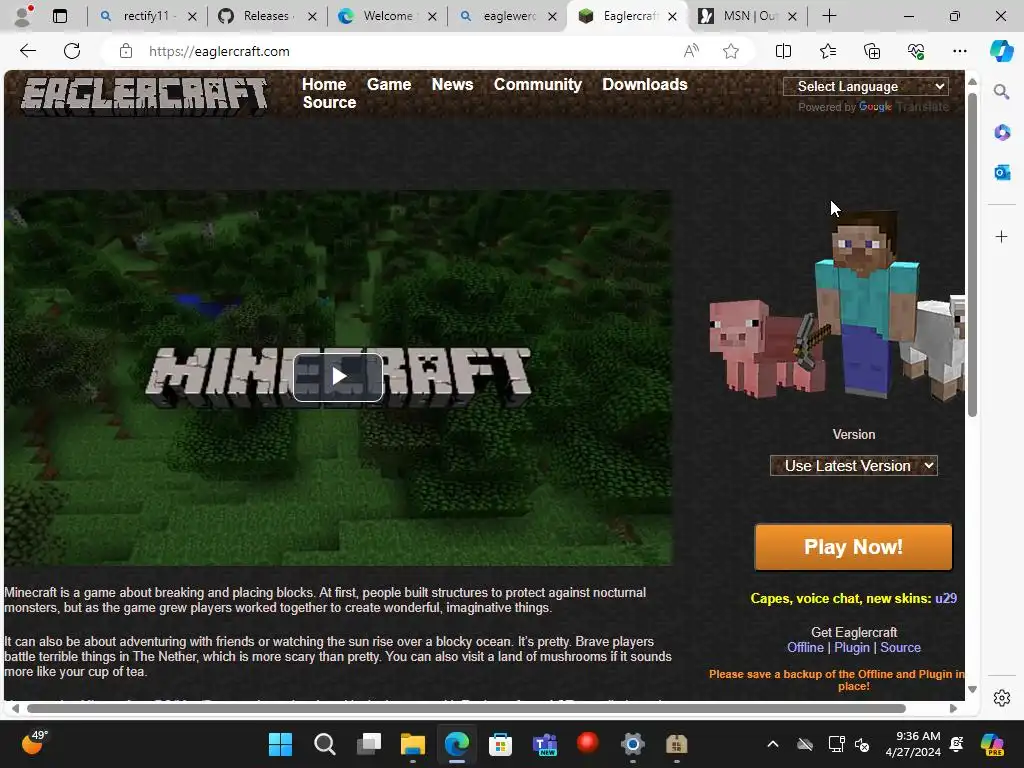Show hidden tray icons chevron
The image size is (1024, 768).
(773, 744)
